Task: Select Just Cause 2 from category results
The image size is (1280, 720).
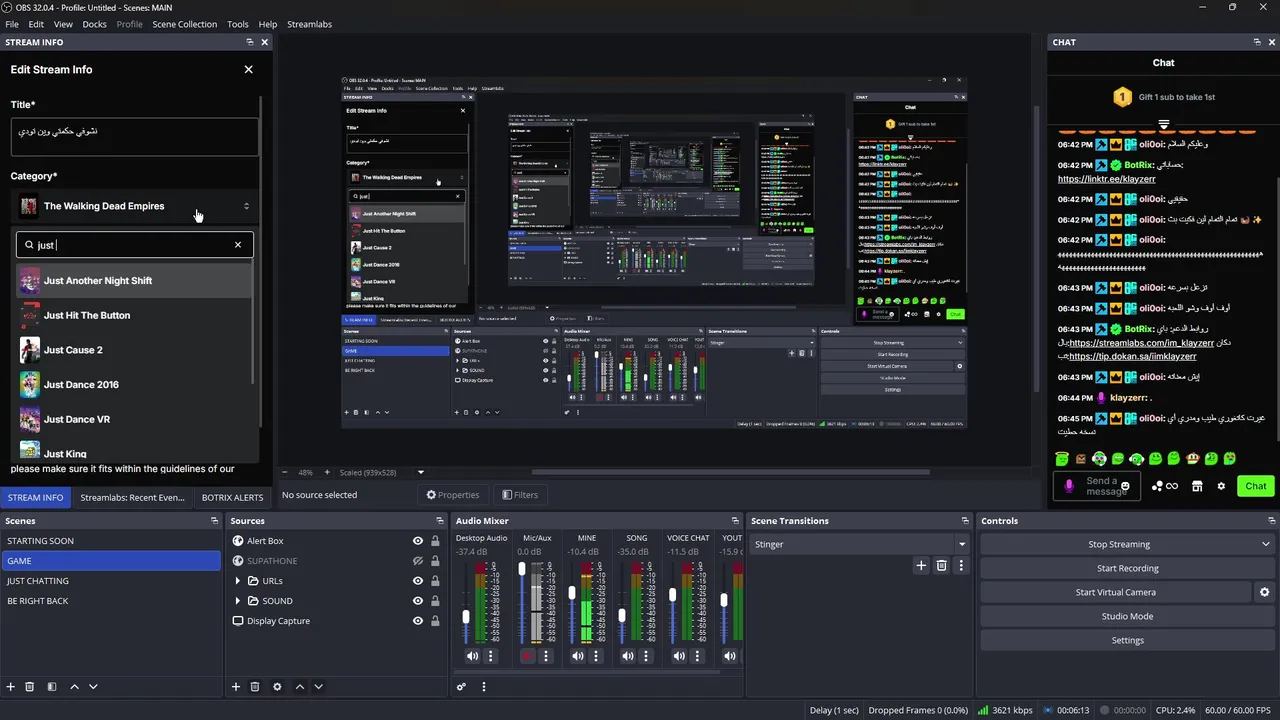Action: click(134, 350)
